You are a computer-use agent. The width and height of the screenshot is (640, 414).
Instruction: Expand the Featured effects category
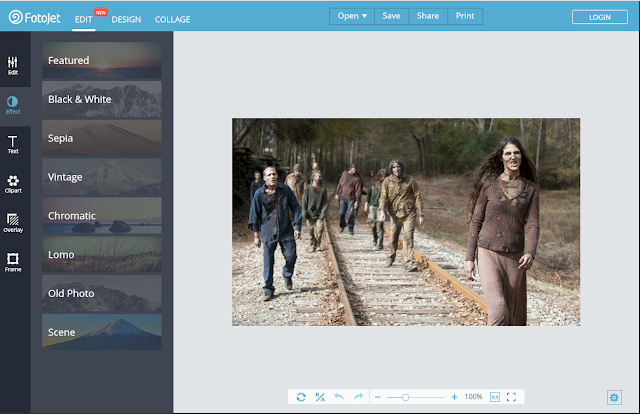point(102,60)
